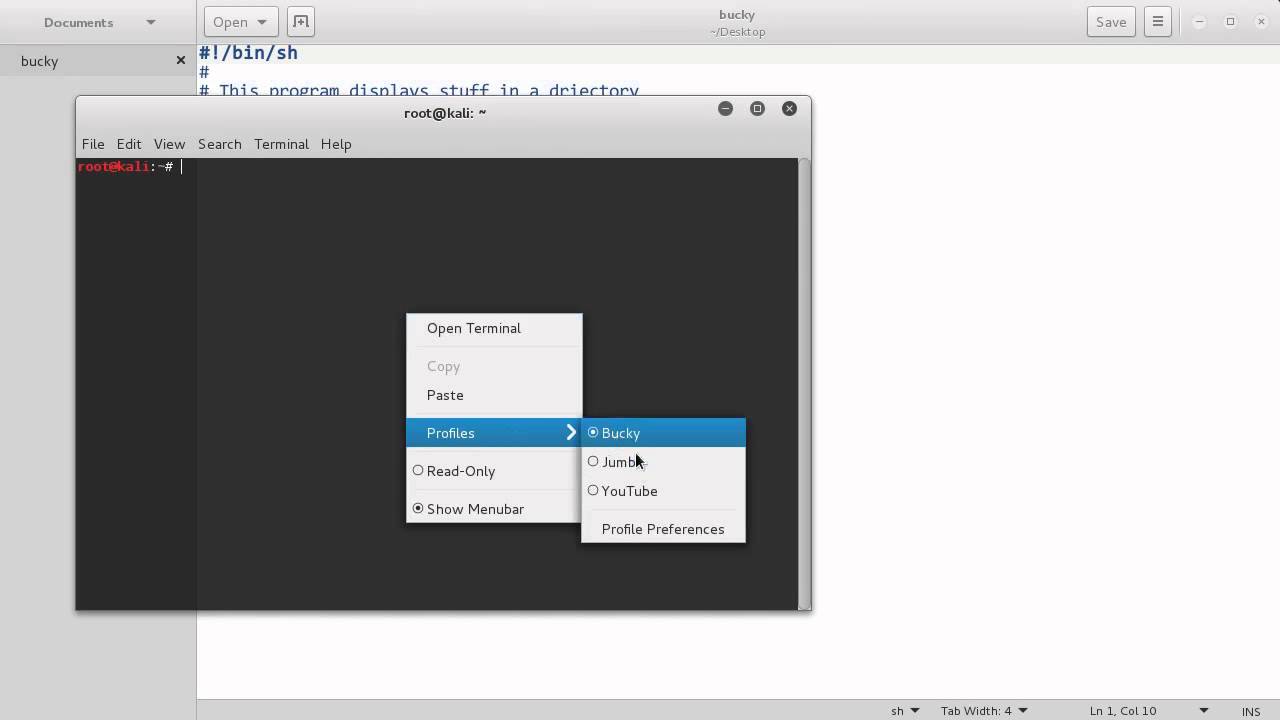Viewport: 1280px width, 720px height.
Task: Open the gedit Open button dropdown
Action: pyautogui.click(x=240, y=21)
